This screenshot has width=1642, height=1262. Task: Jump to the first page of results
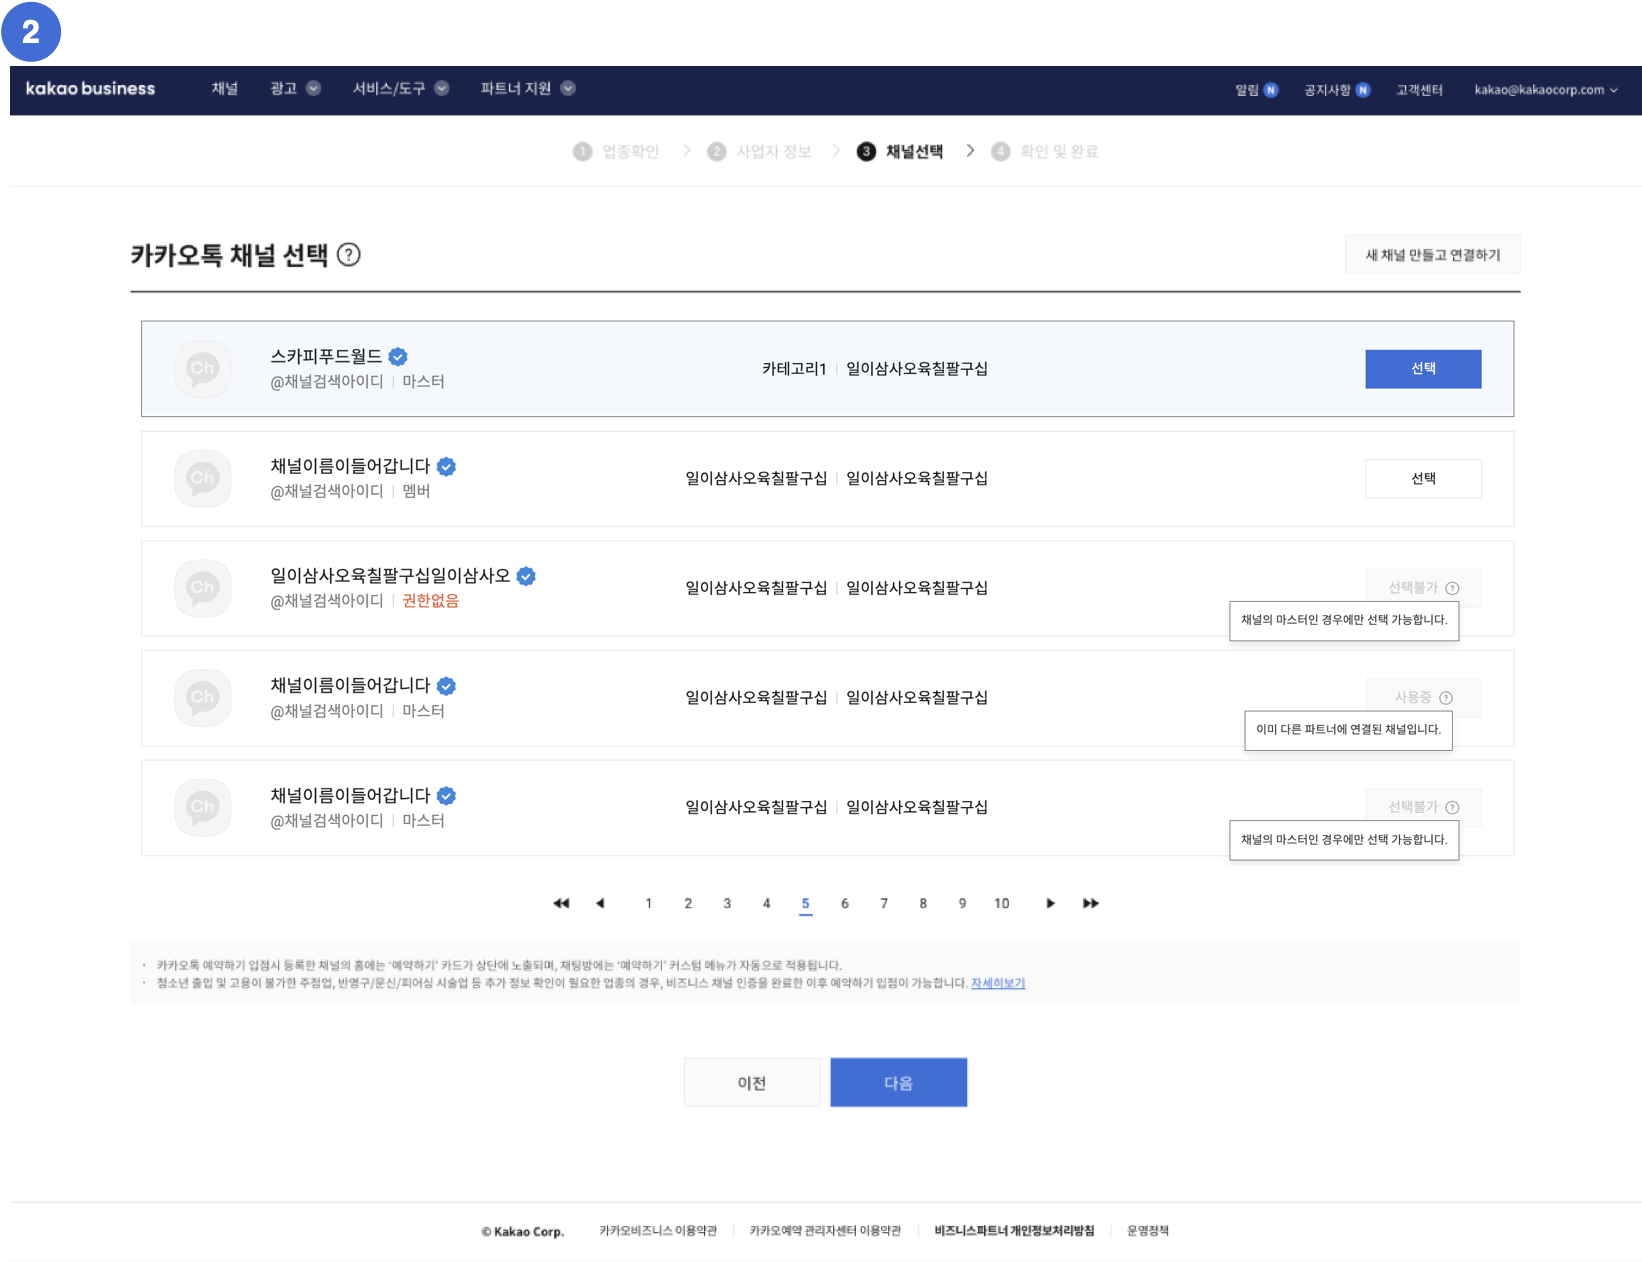pos(561,903)
